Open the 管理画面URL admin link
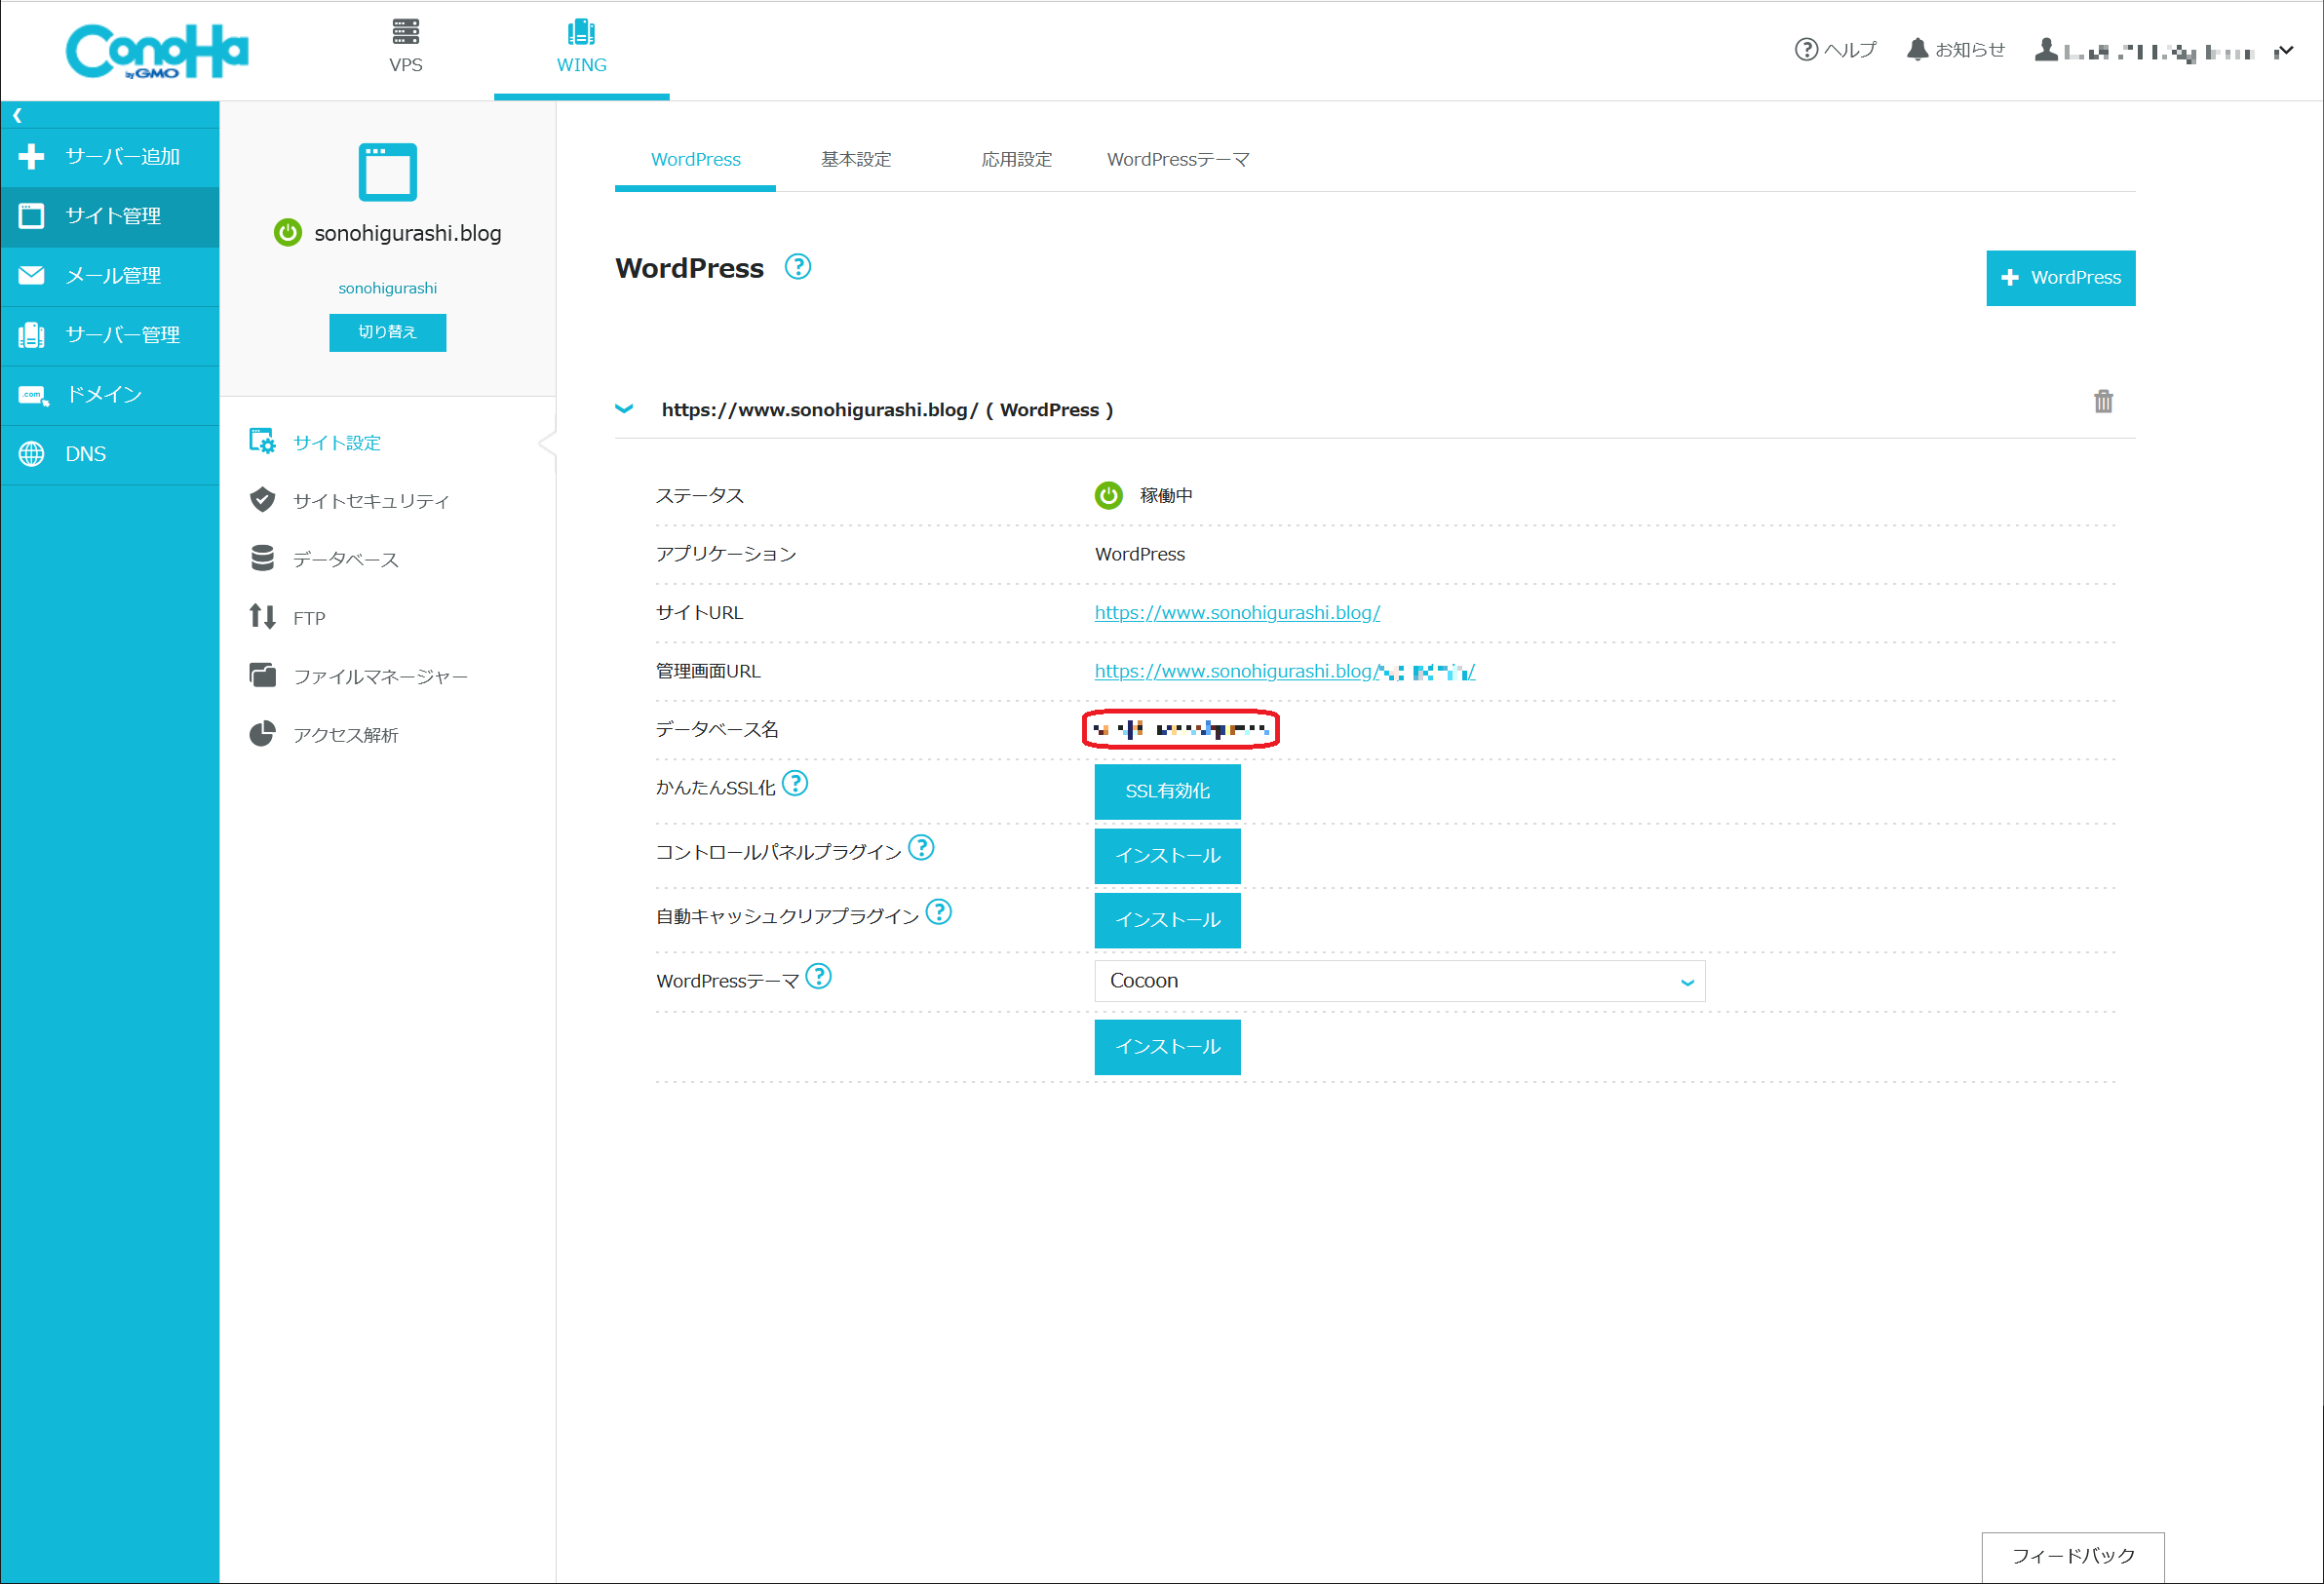2324x1584 pixels. 1284,672
